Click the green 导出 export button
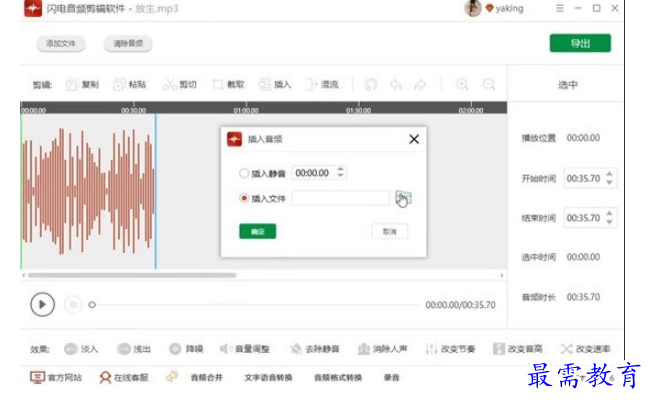 click(580, 43)
